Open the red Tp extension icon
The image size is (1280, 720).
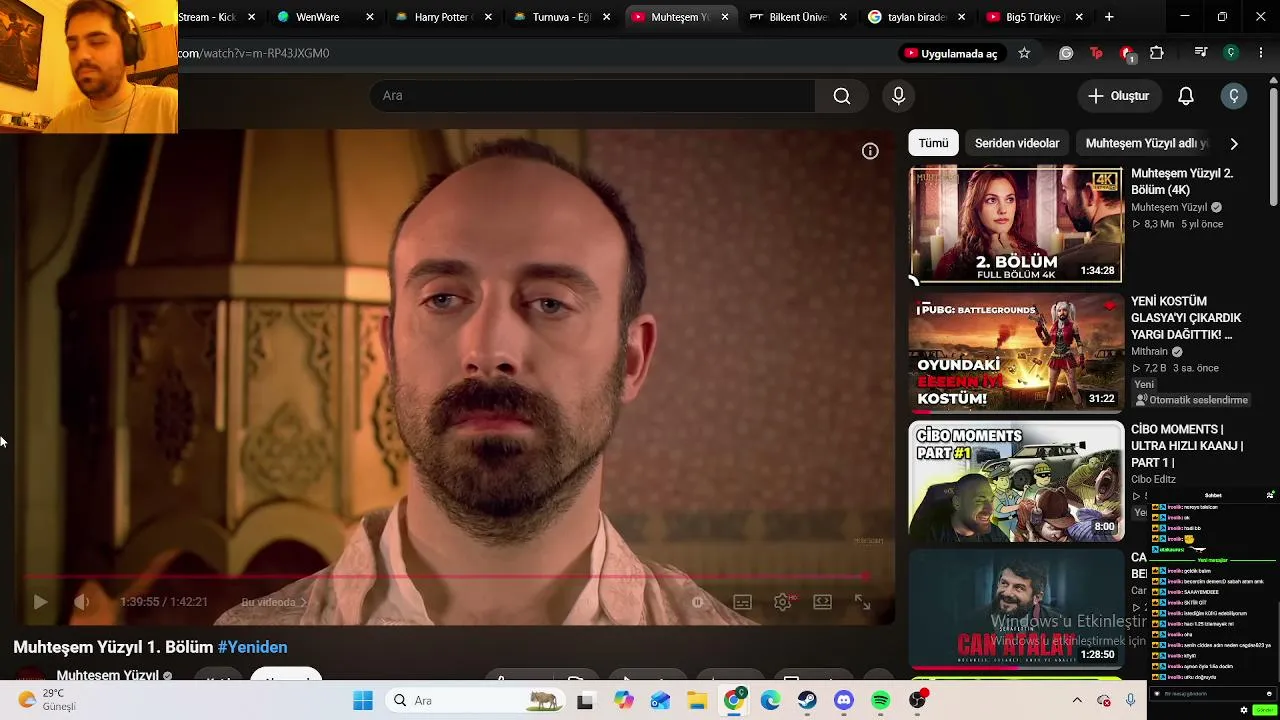(1096, 53)
